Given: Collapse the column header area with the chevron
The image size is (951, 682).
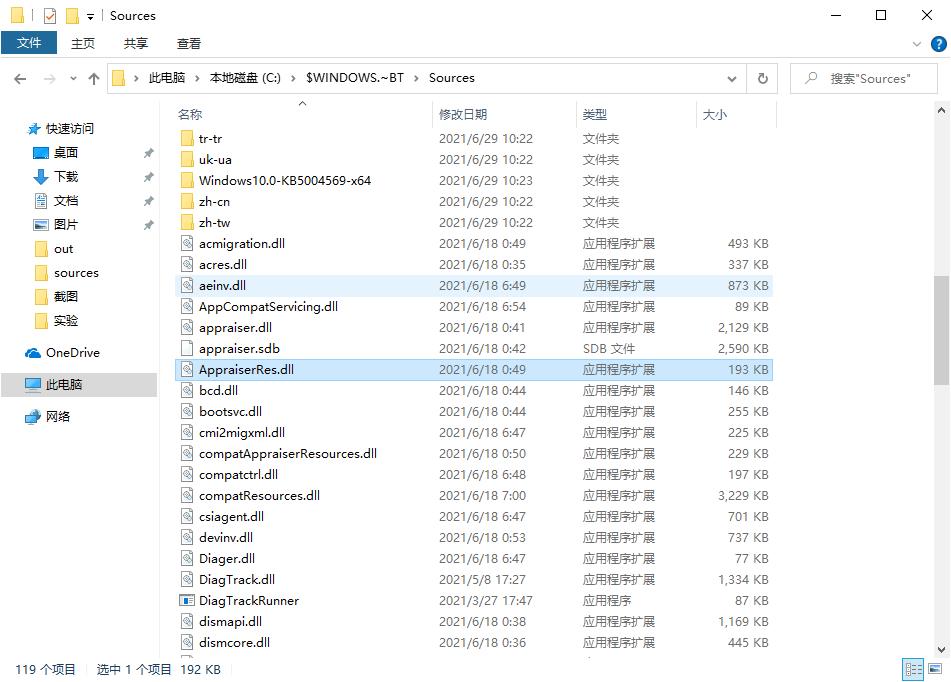Looking at the screenshot, I should 302,103.
